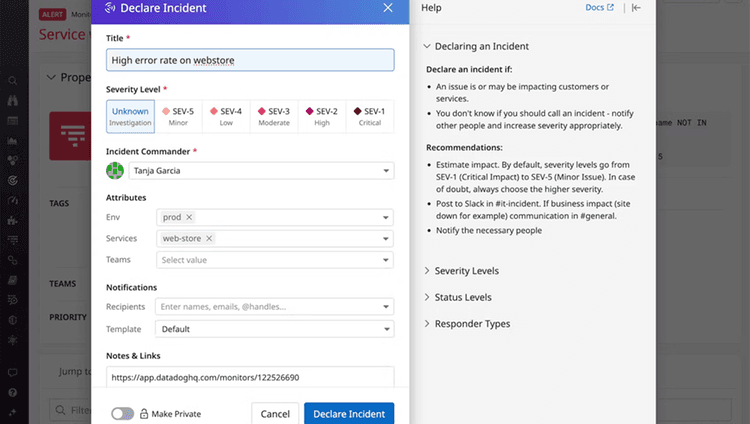Select SEV-5 Minor severity level

pos(178,116)
